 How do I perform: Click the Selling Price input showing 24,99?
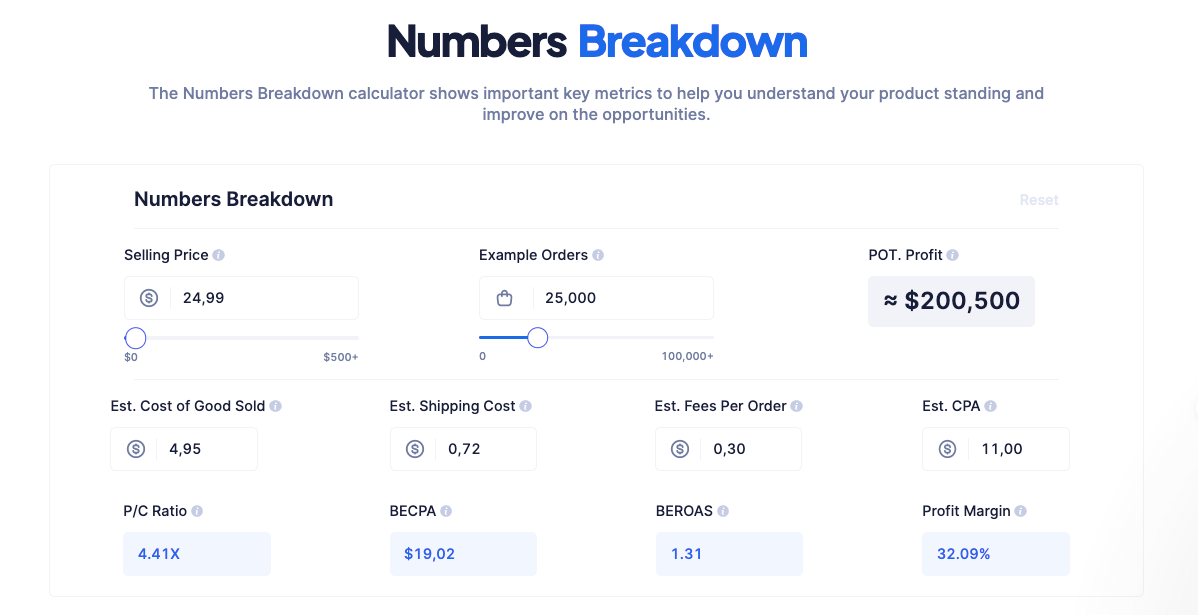tap(241, 298)
